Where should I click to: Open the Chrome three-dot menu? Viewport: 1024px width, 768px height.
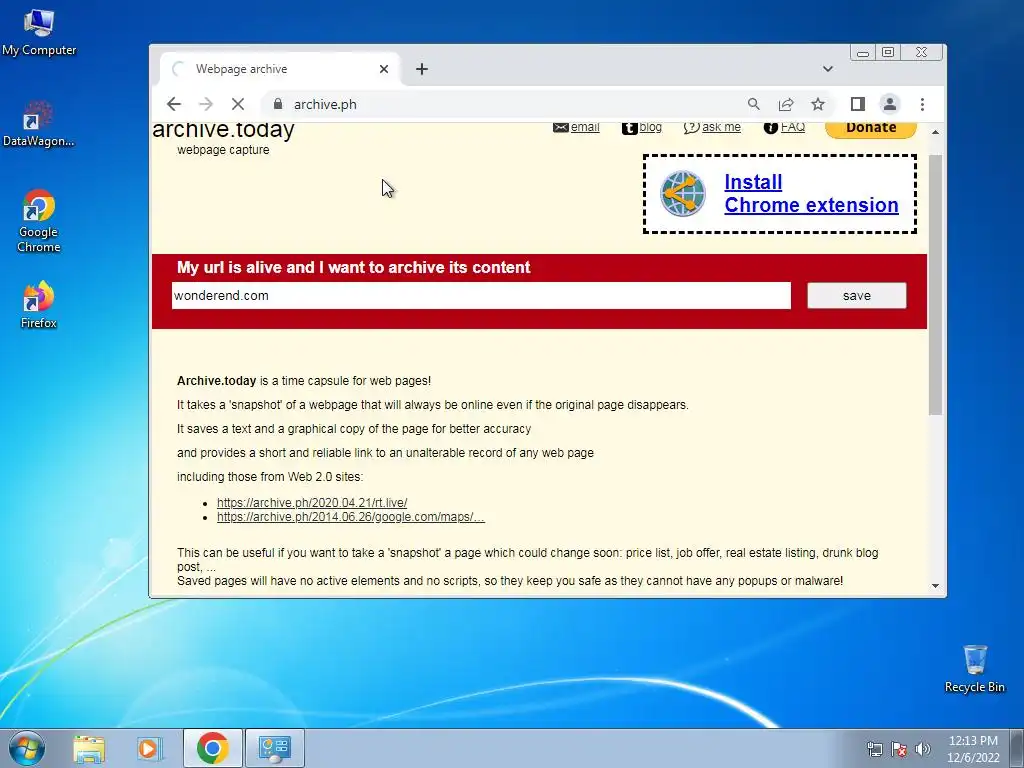(x=922, y=104)
